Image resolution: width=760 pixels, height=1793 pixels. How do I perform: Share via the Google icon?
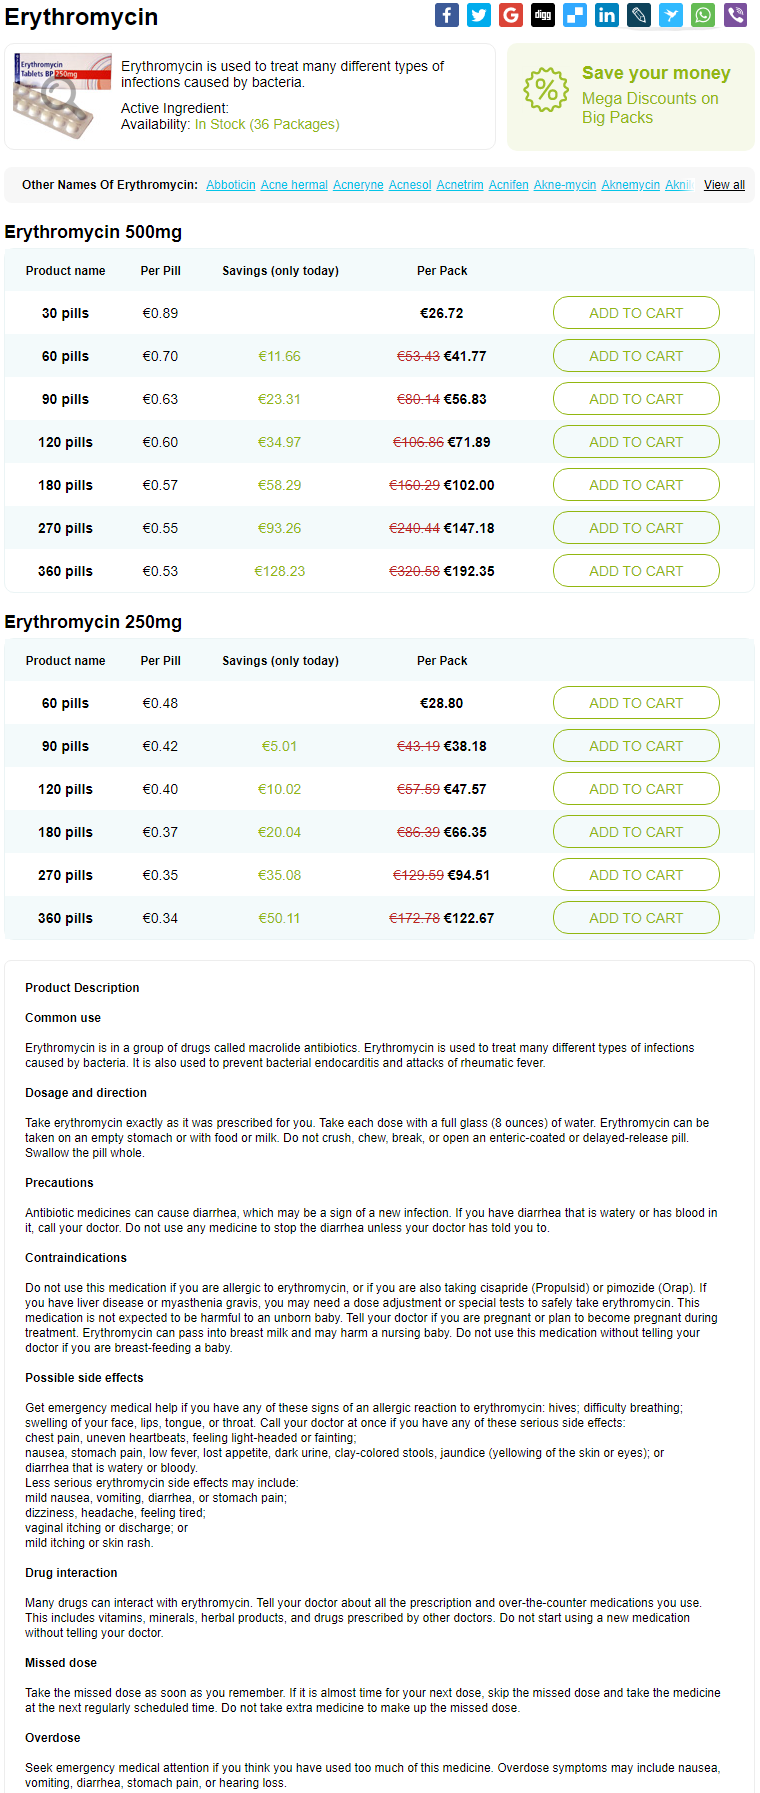511,15
